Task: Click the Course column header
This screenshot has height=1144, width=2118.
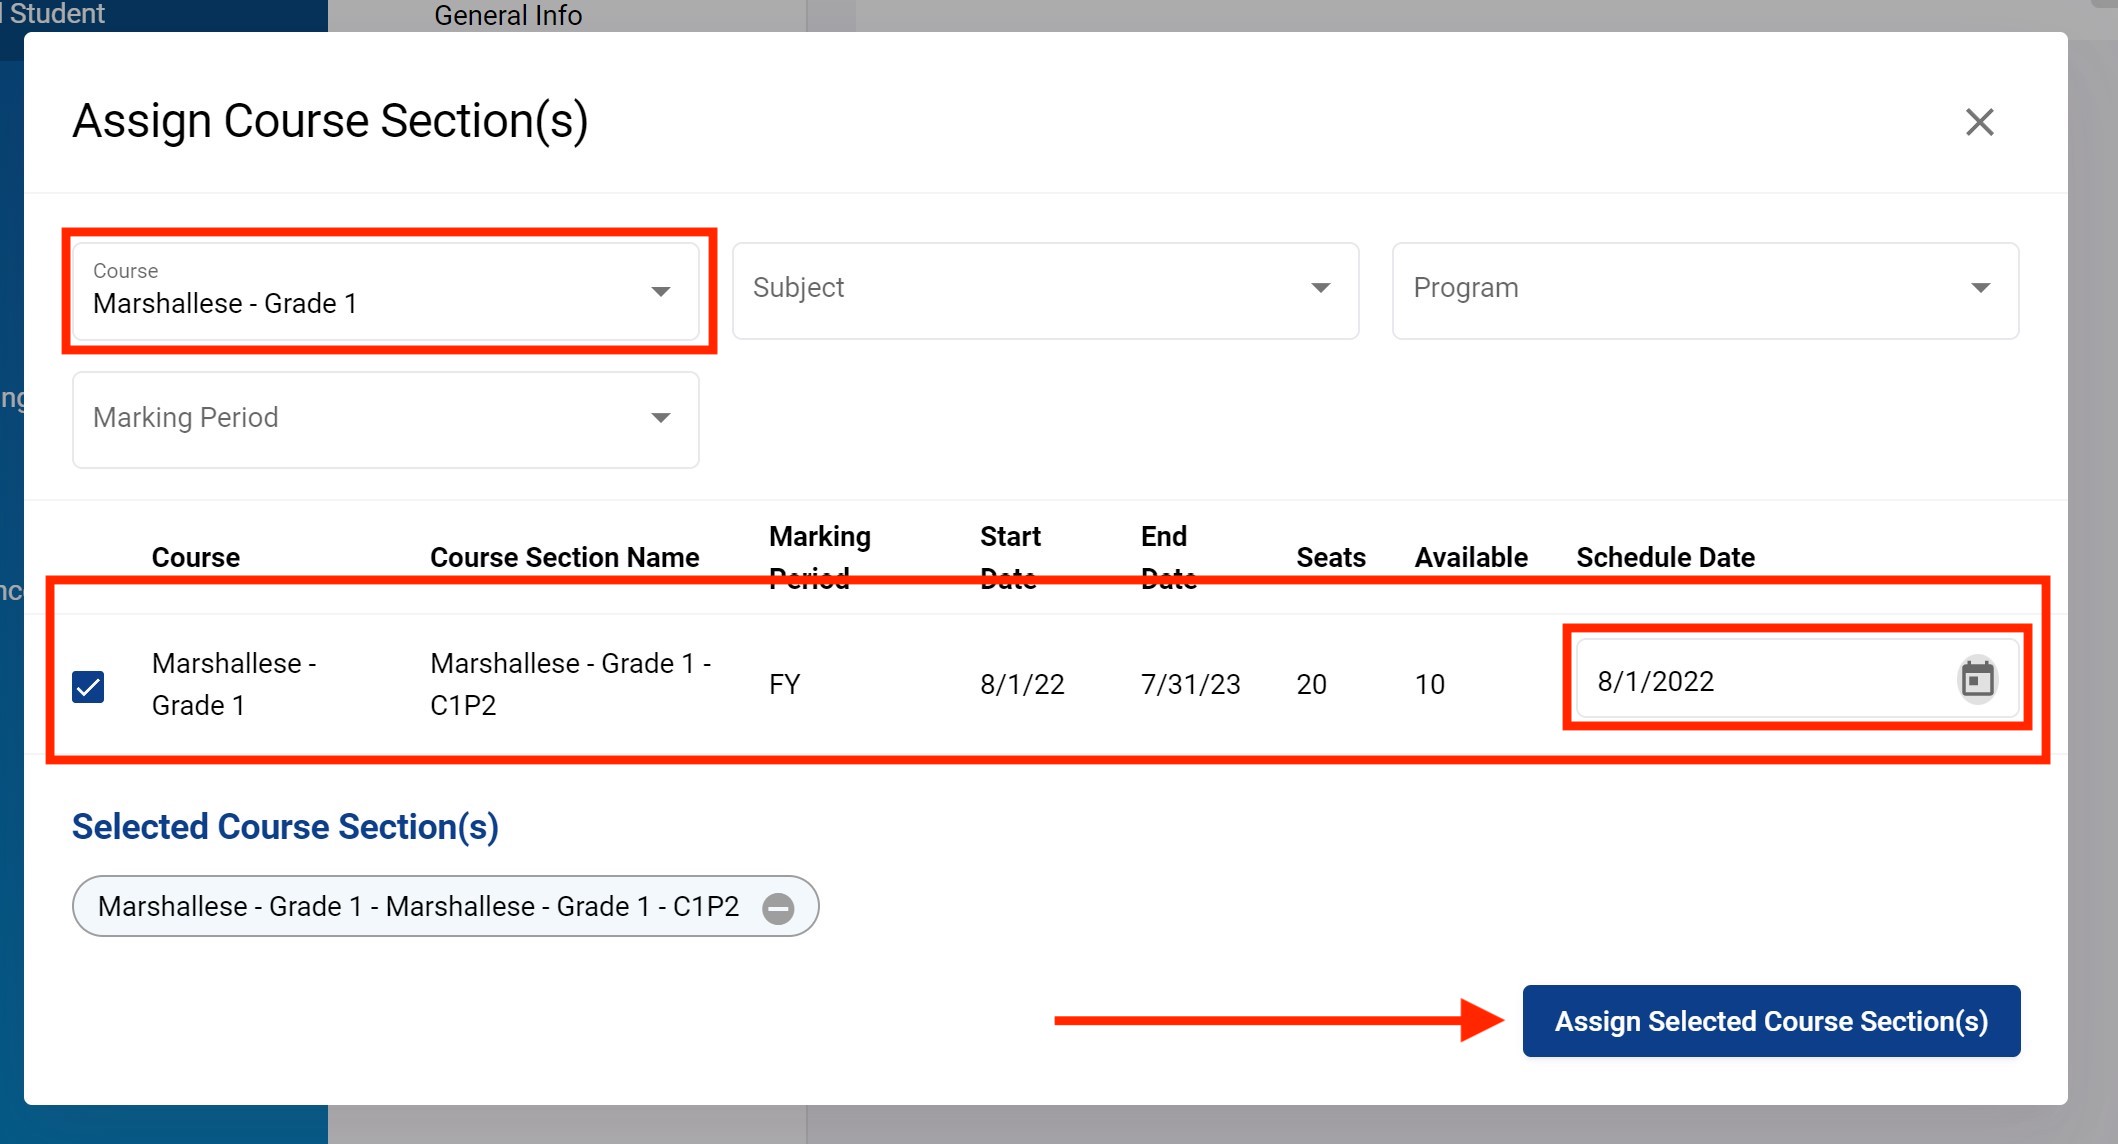Action: click(x=195, y=557)
